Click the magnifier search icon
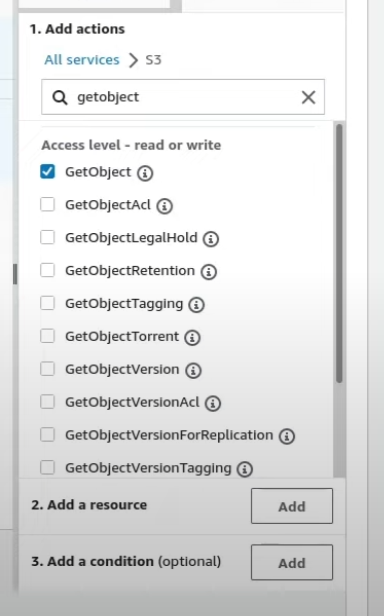 point(60,97)
